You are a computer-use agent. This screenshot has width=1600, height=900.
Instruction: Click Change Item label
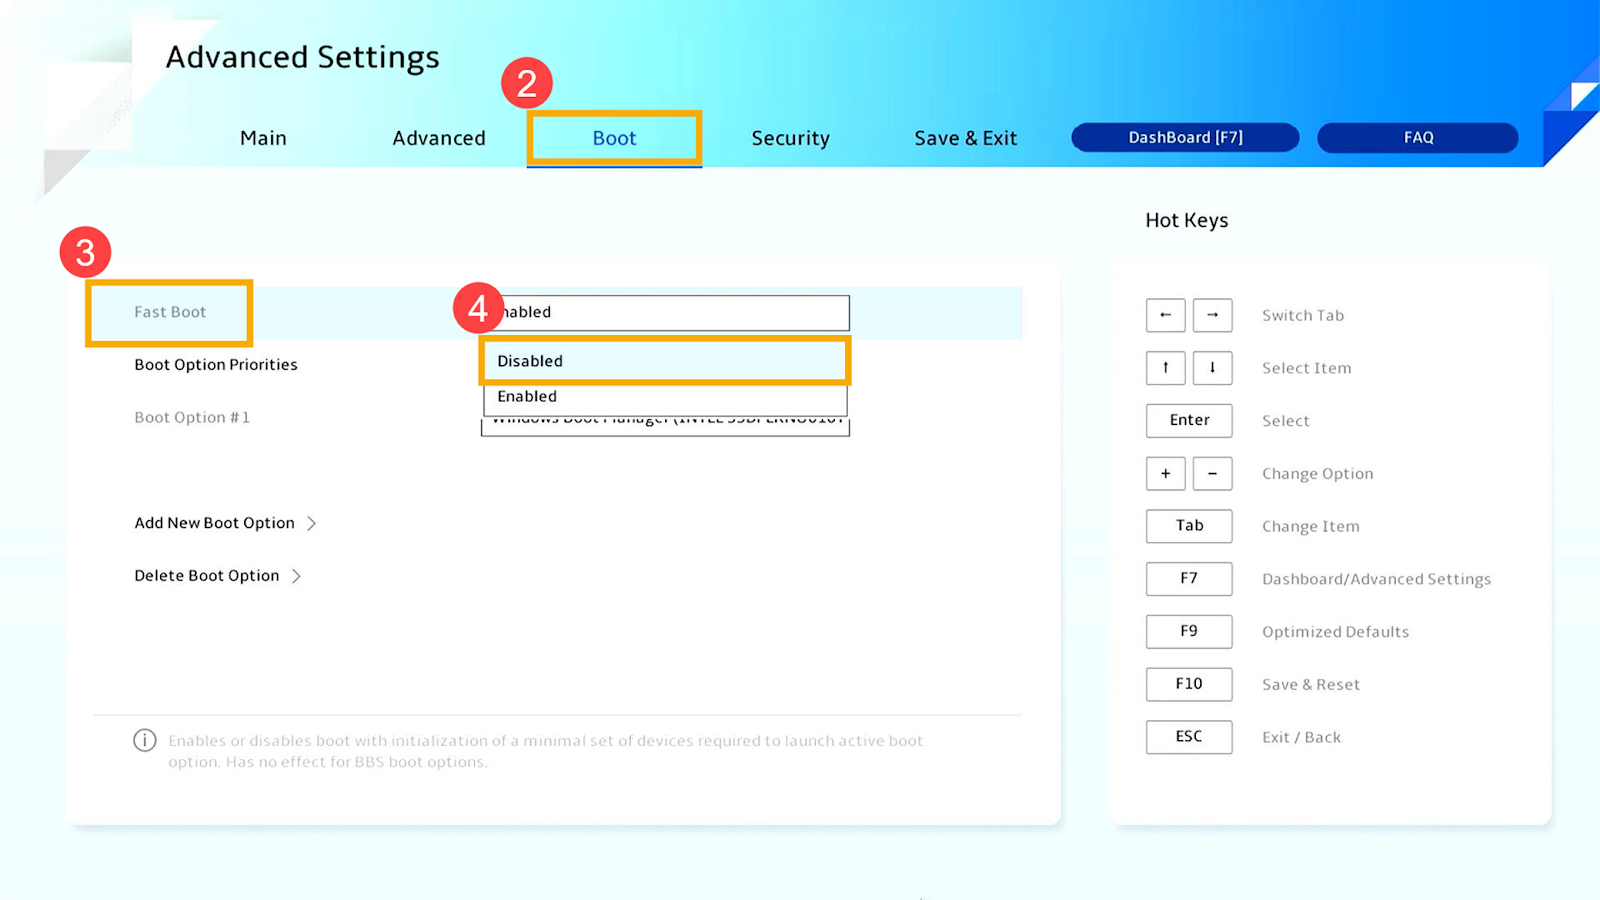click(1310, 527)
